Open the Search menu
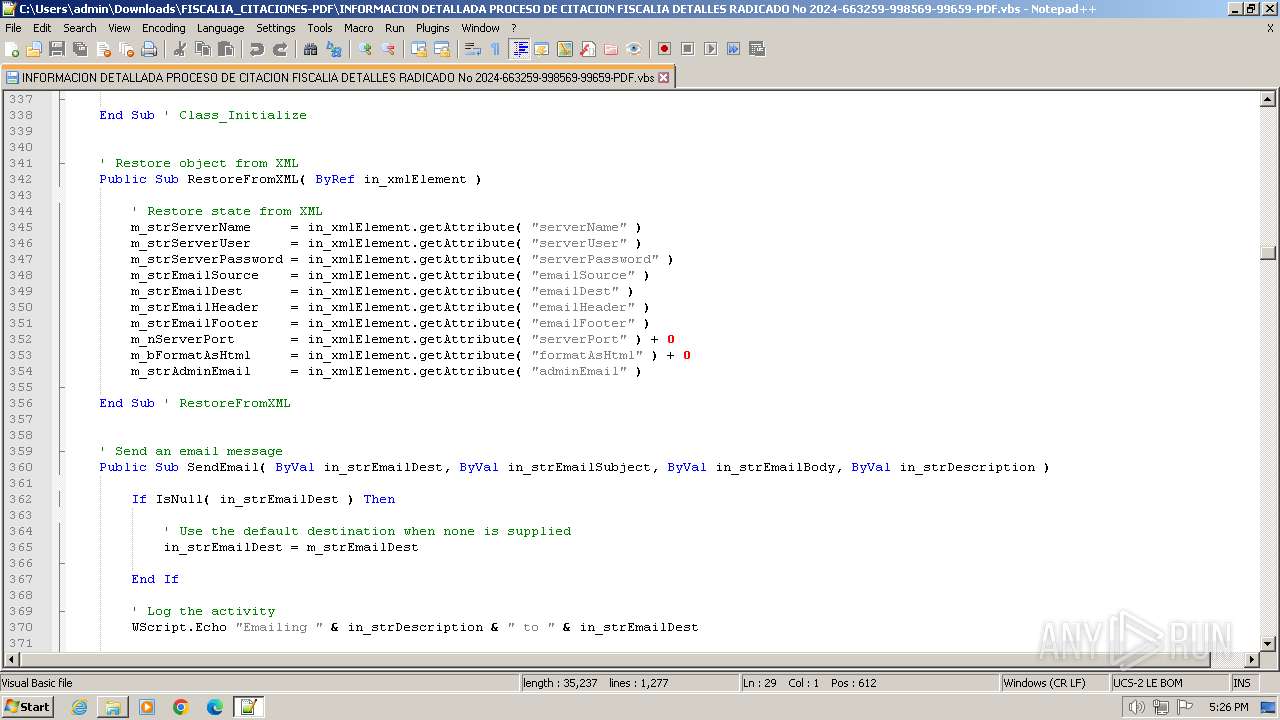Screen dimensions: 1280x720 (80, 28)
